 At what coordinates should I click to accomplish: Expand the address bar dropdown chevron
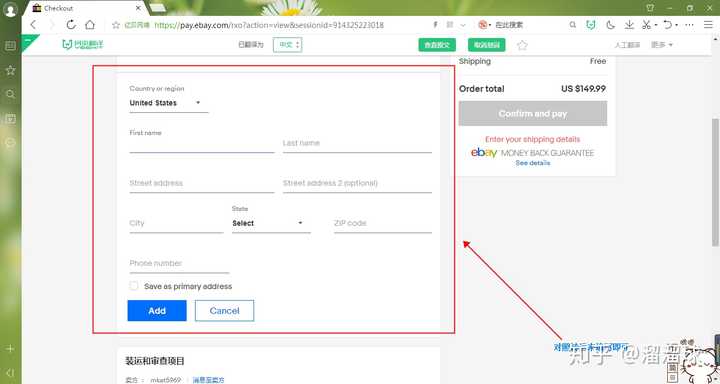[x=463, y=25]
